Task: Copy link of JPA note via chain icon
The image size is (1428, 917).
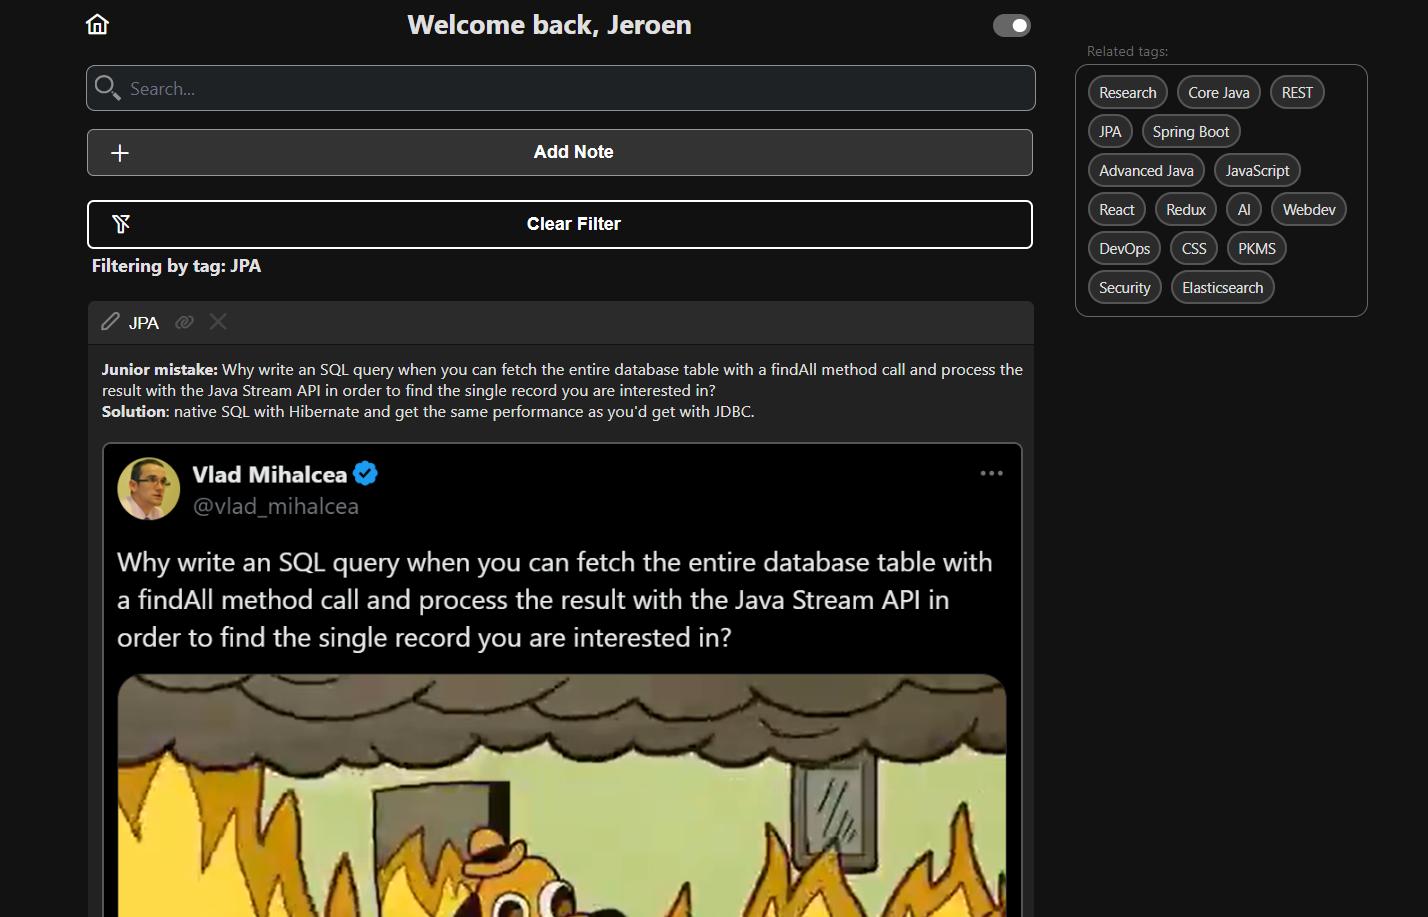Action: pyautogui.click(x=184, y=322)
